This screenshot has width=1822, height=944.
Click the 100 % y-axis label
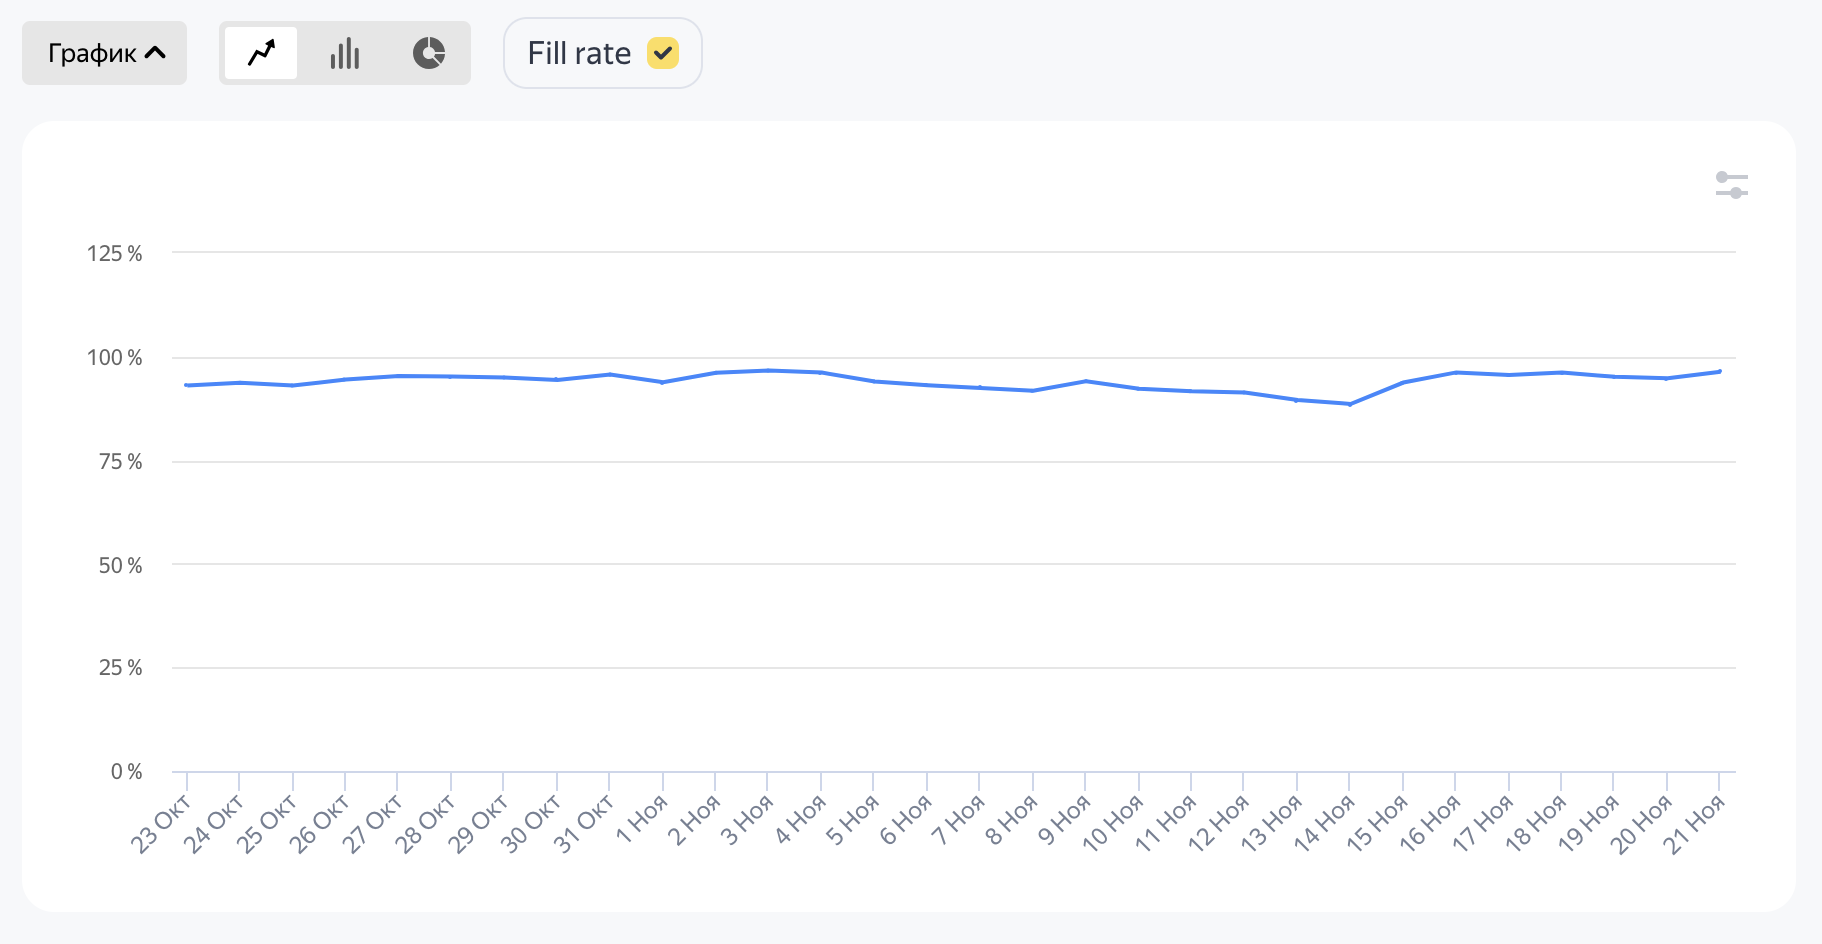tap(115, 358)
